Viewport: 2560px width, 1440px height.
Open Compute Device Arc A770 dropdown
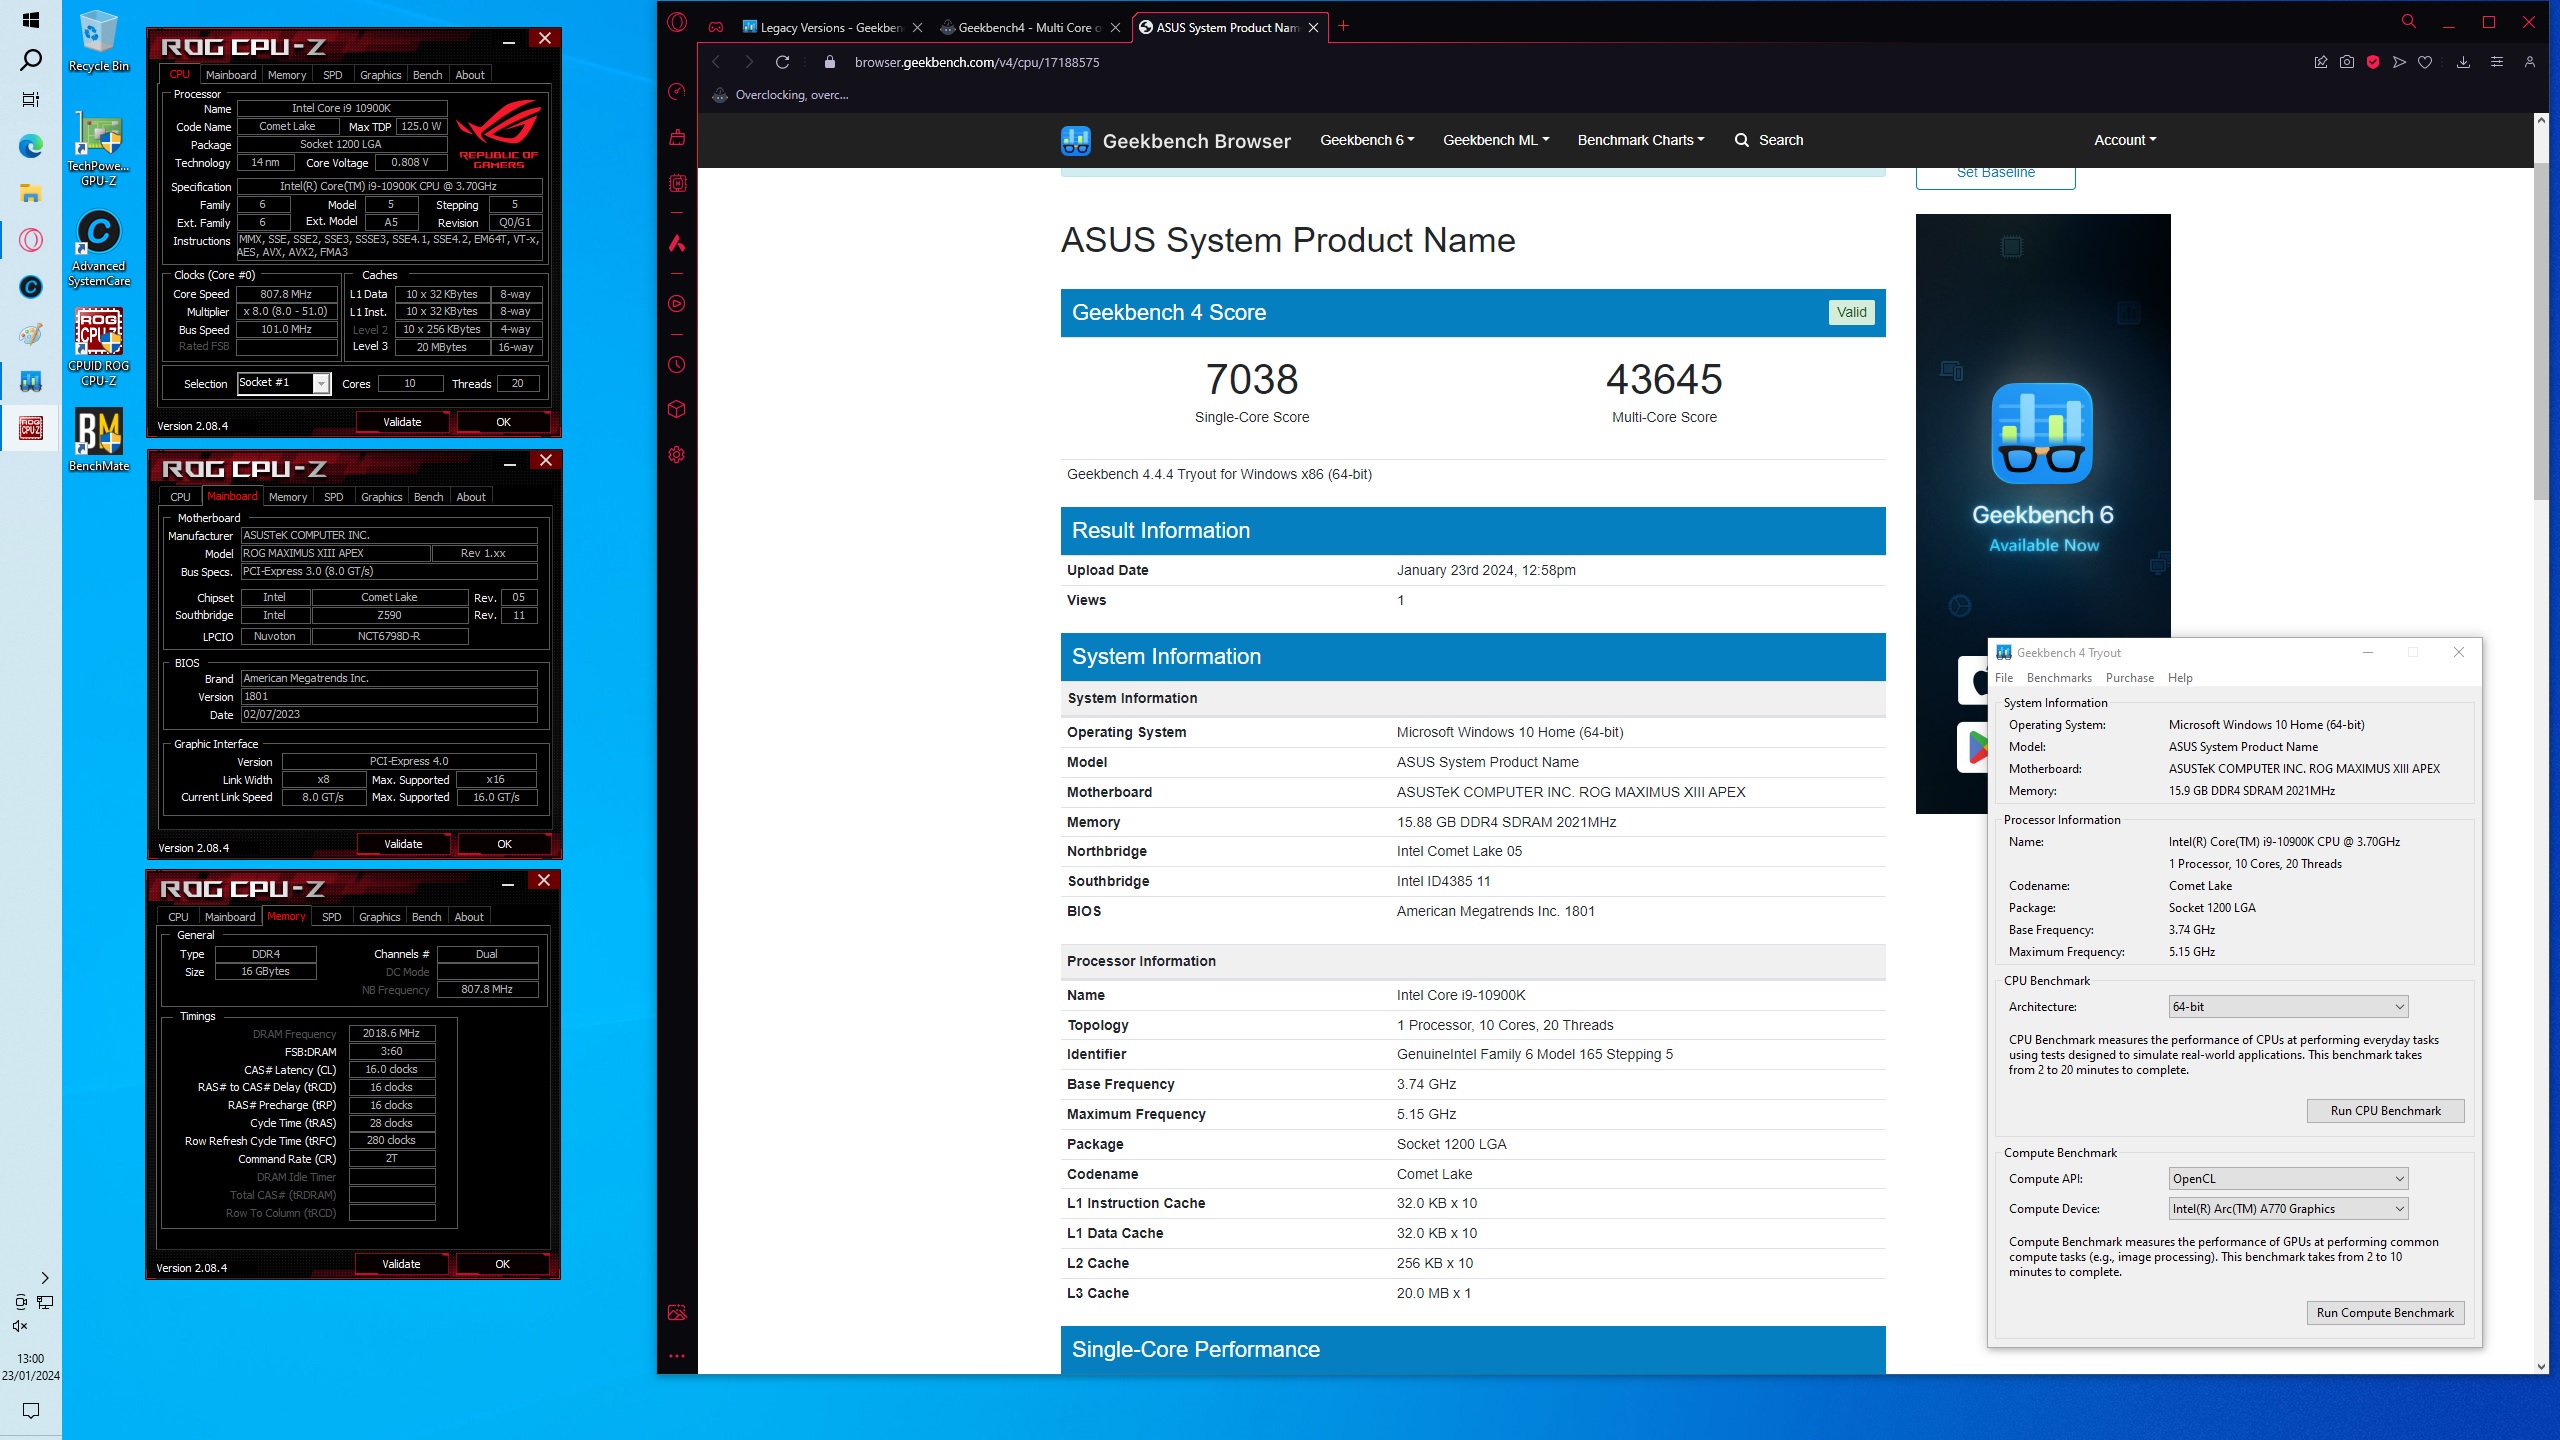(x=2288, y=1209)
